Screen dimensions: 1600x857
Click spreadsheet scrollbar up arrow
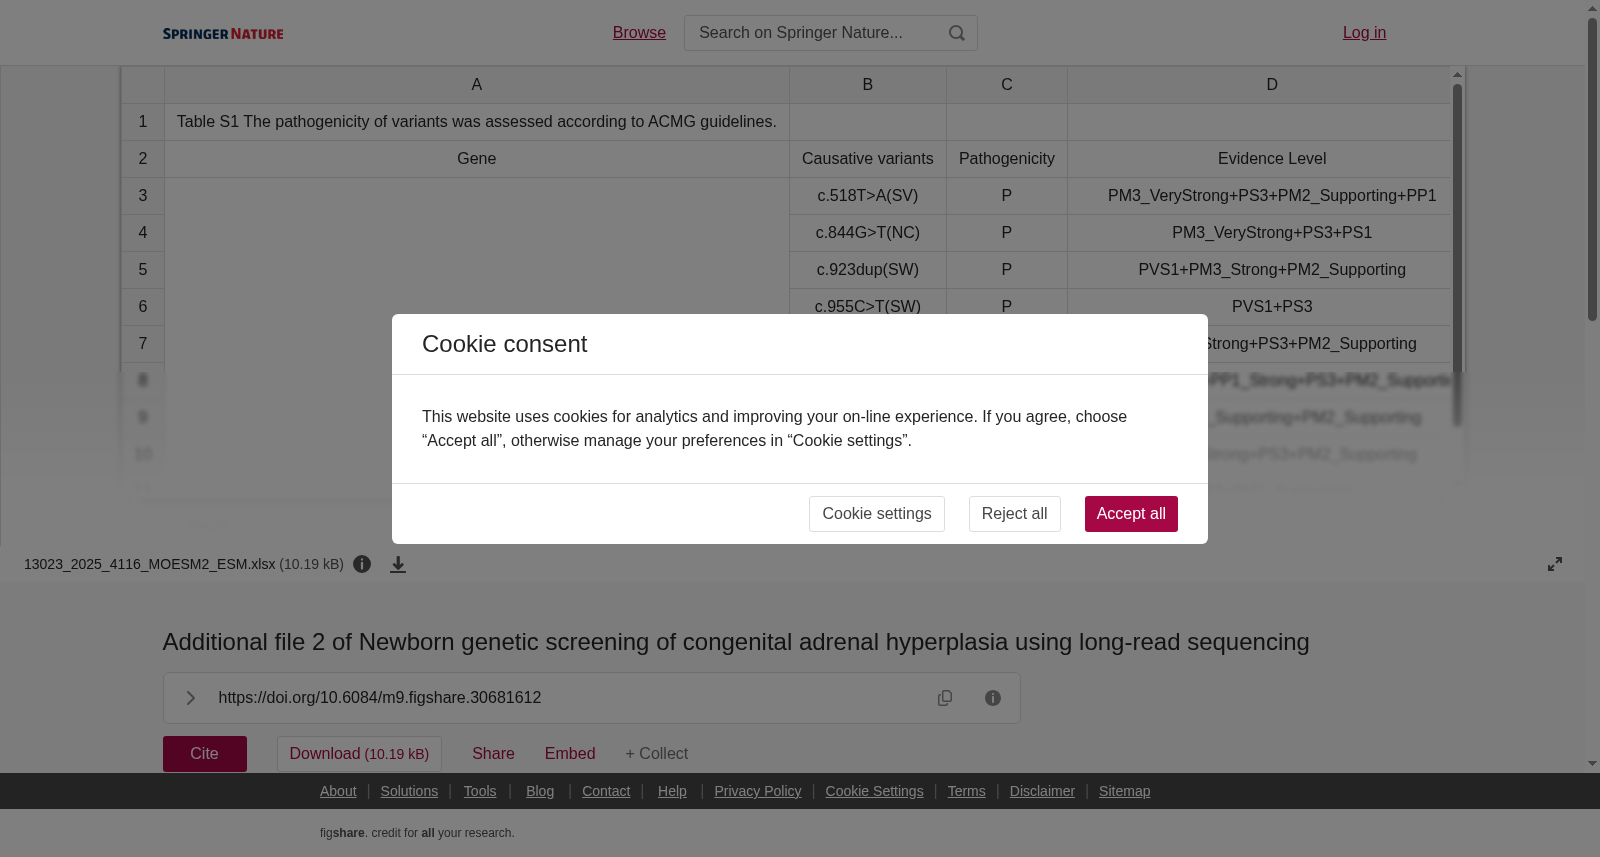(1458, 74)
